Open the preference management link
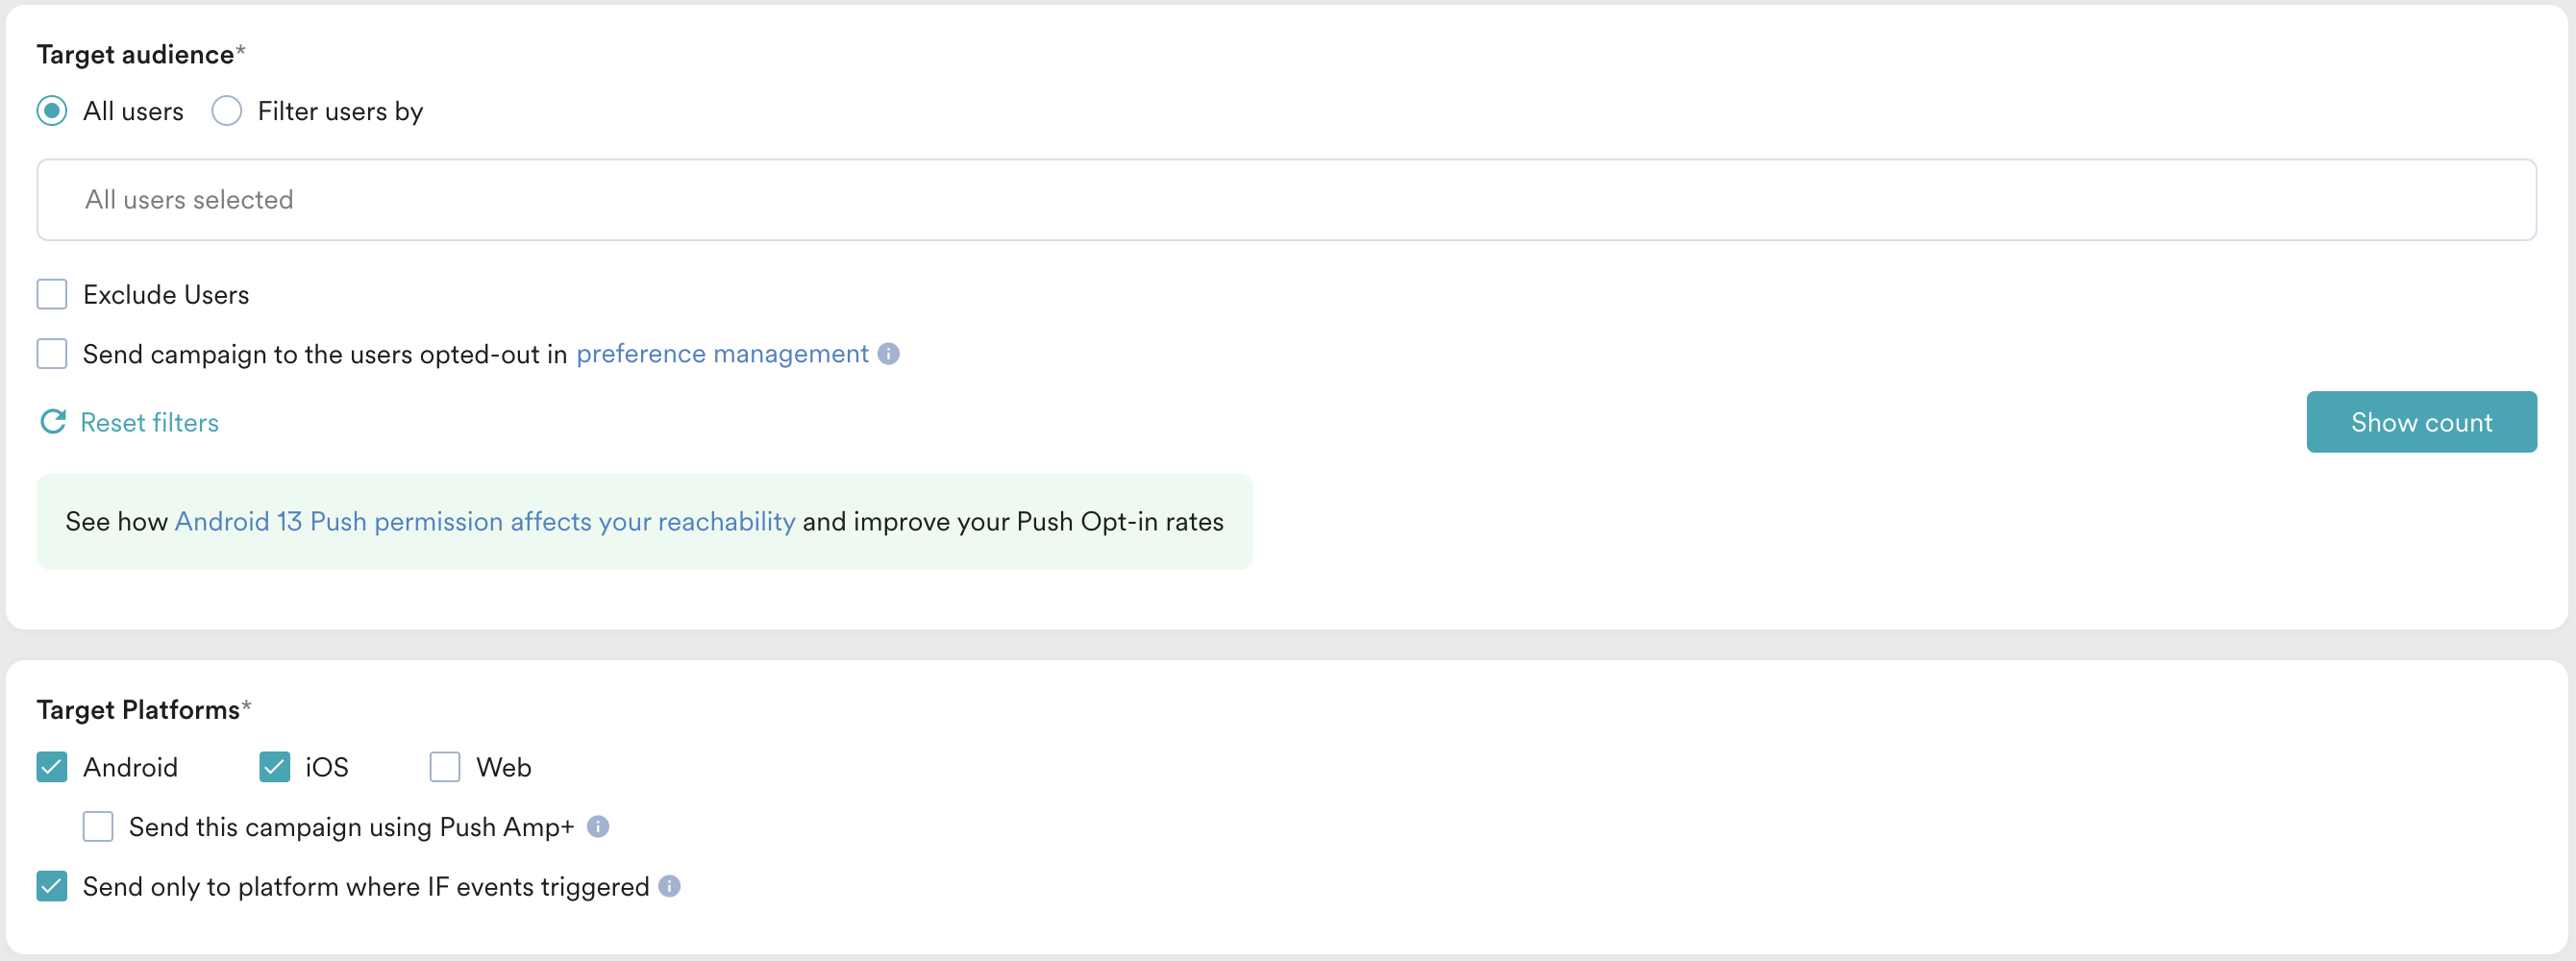 (722, 354)
